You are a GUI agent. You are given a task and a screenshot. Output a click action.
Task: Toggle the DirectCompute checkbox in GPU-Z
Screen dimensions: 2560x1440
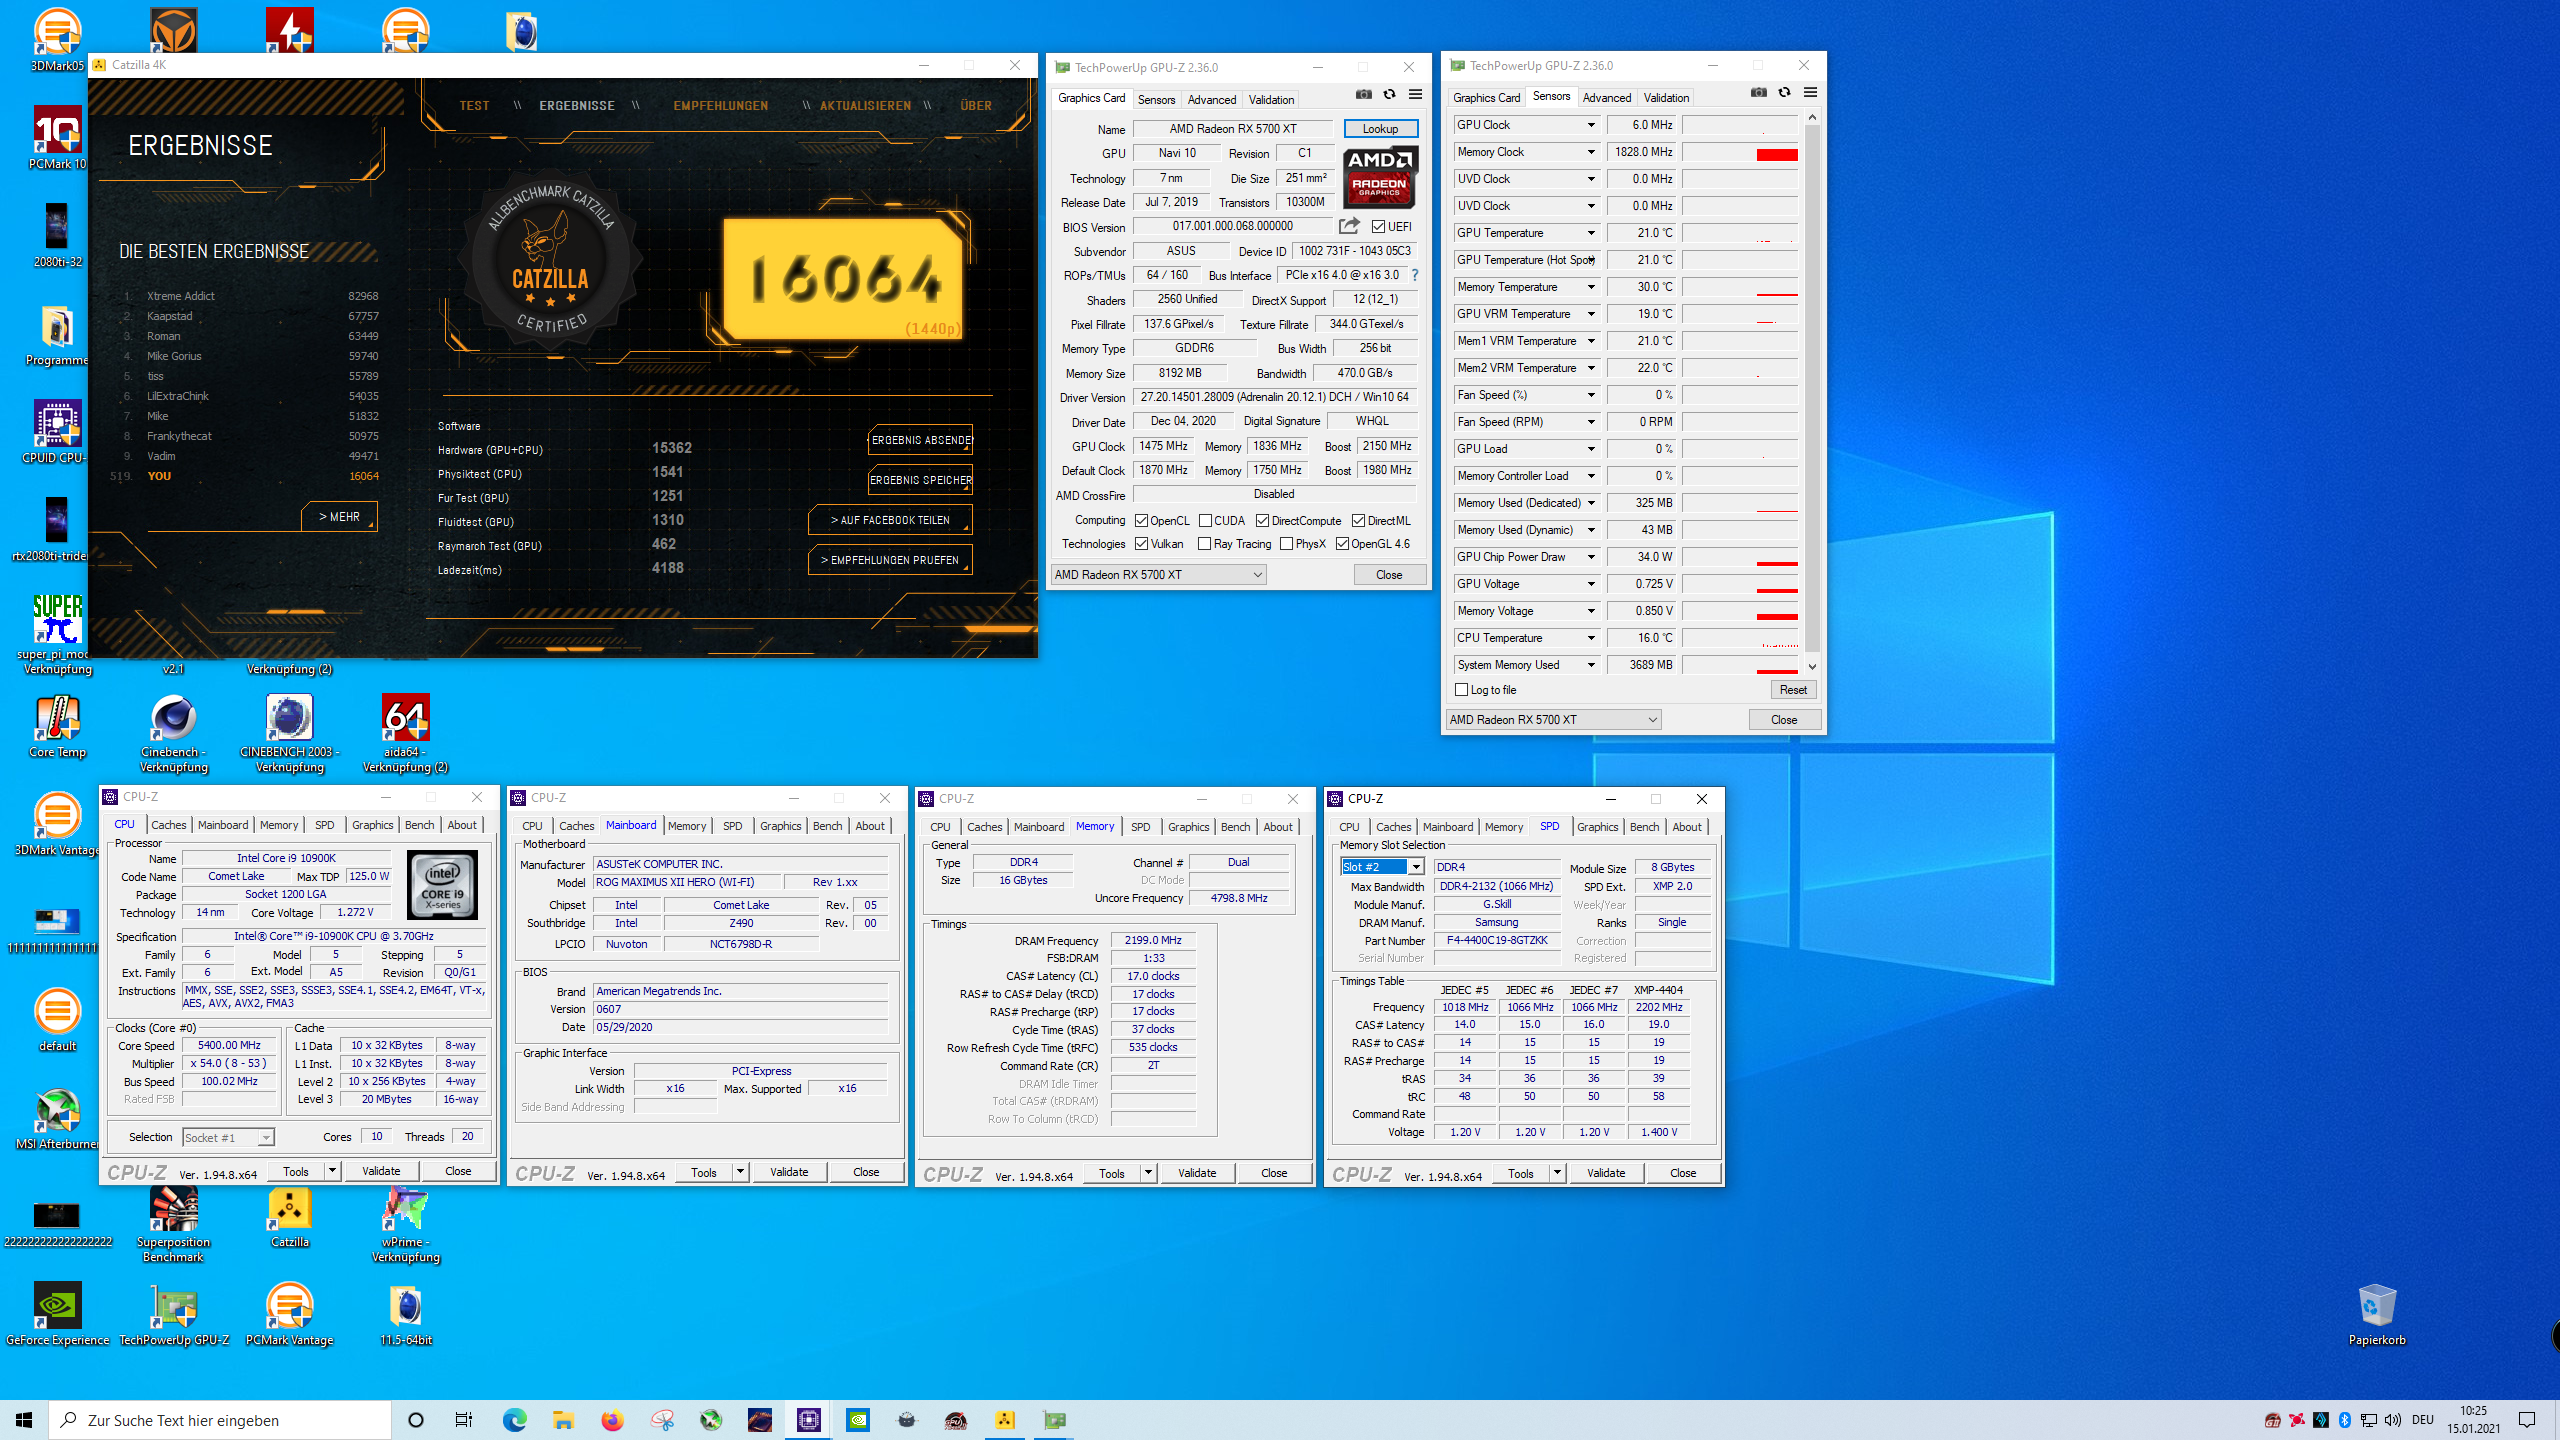point(1262,521)
